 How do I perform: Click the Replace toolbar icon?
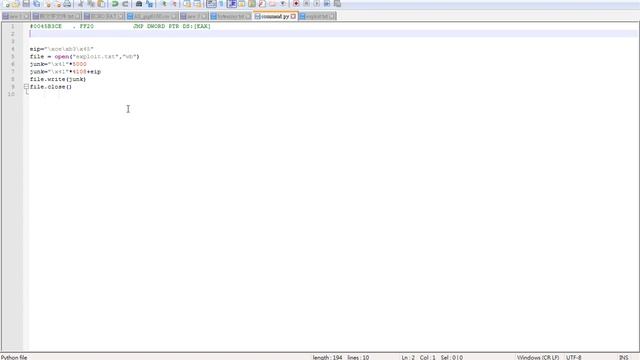(x=149, y=4)
